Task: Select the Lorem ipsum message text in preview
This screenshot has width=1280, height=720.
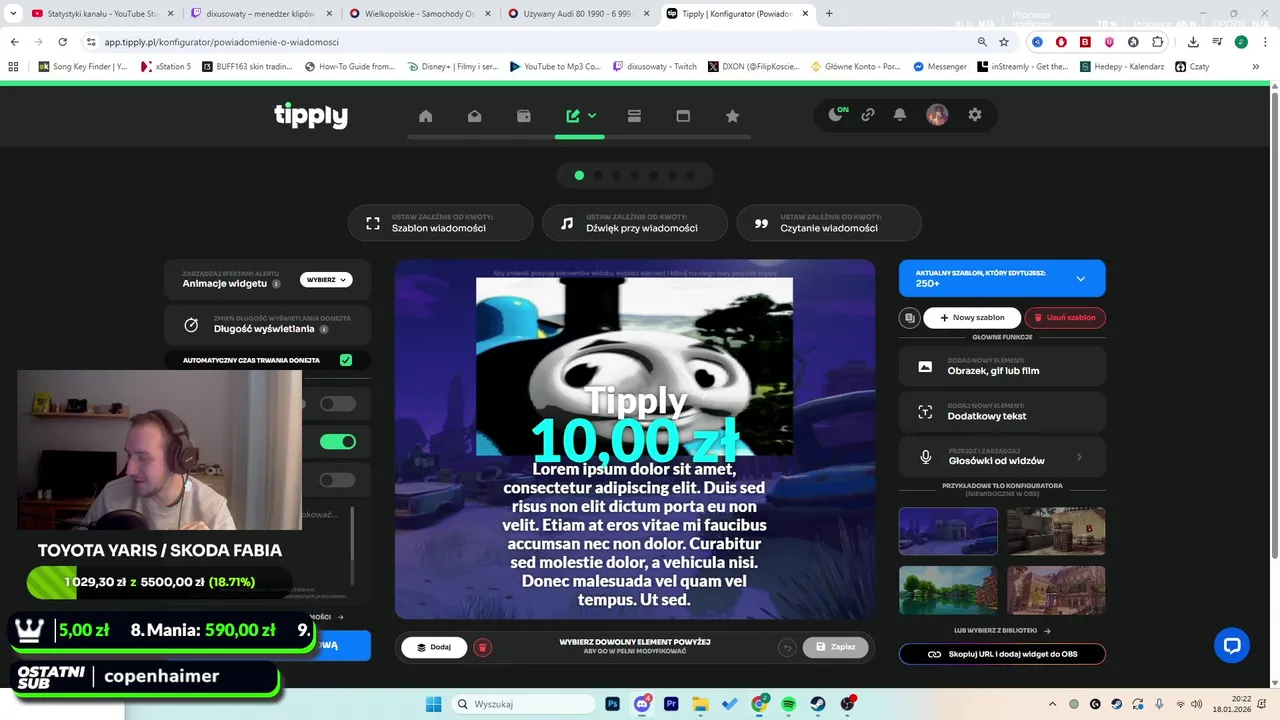Action: coord(635,534)
